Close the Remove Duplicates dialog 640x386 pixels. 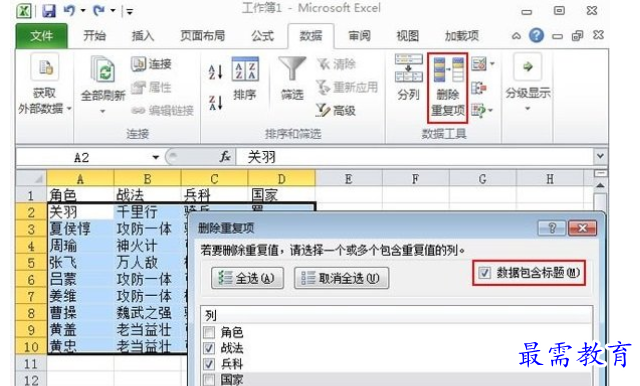(x=582, y=228)
